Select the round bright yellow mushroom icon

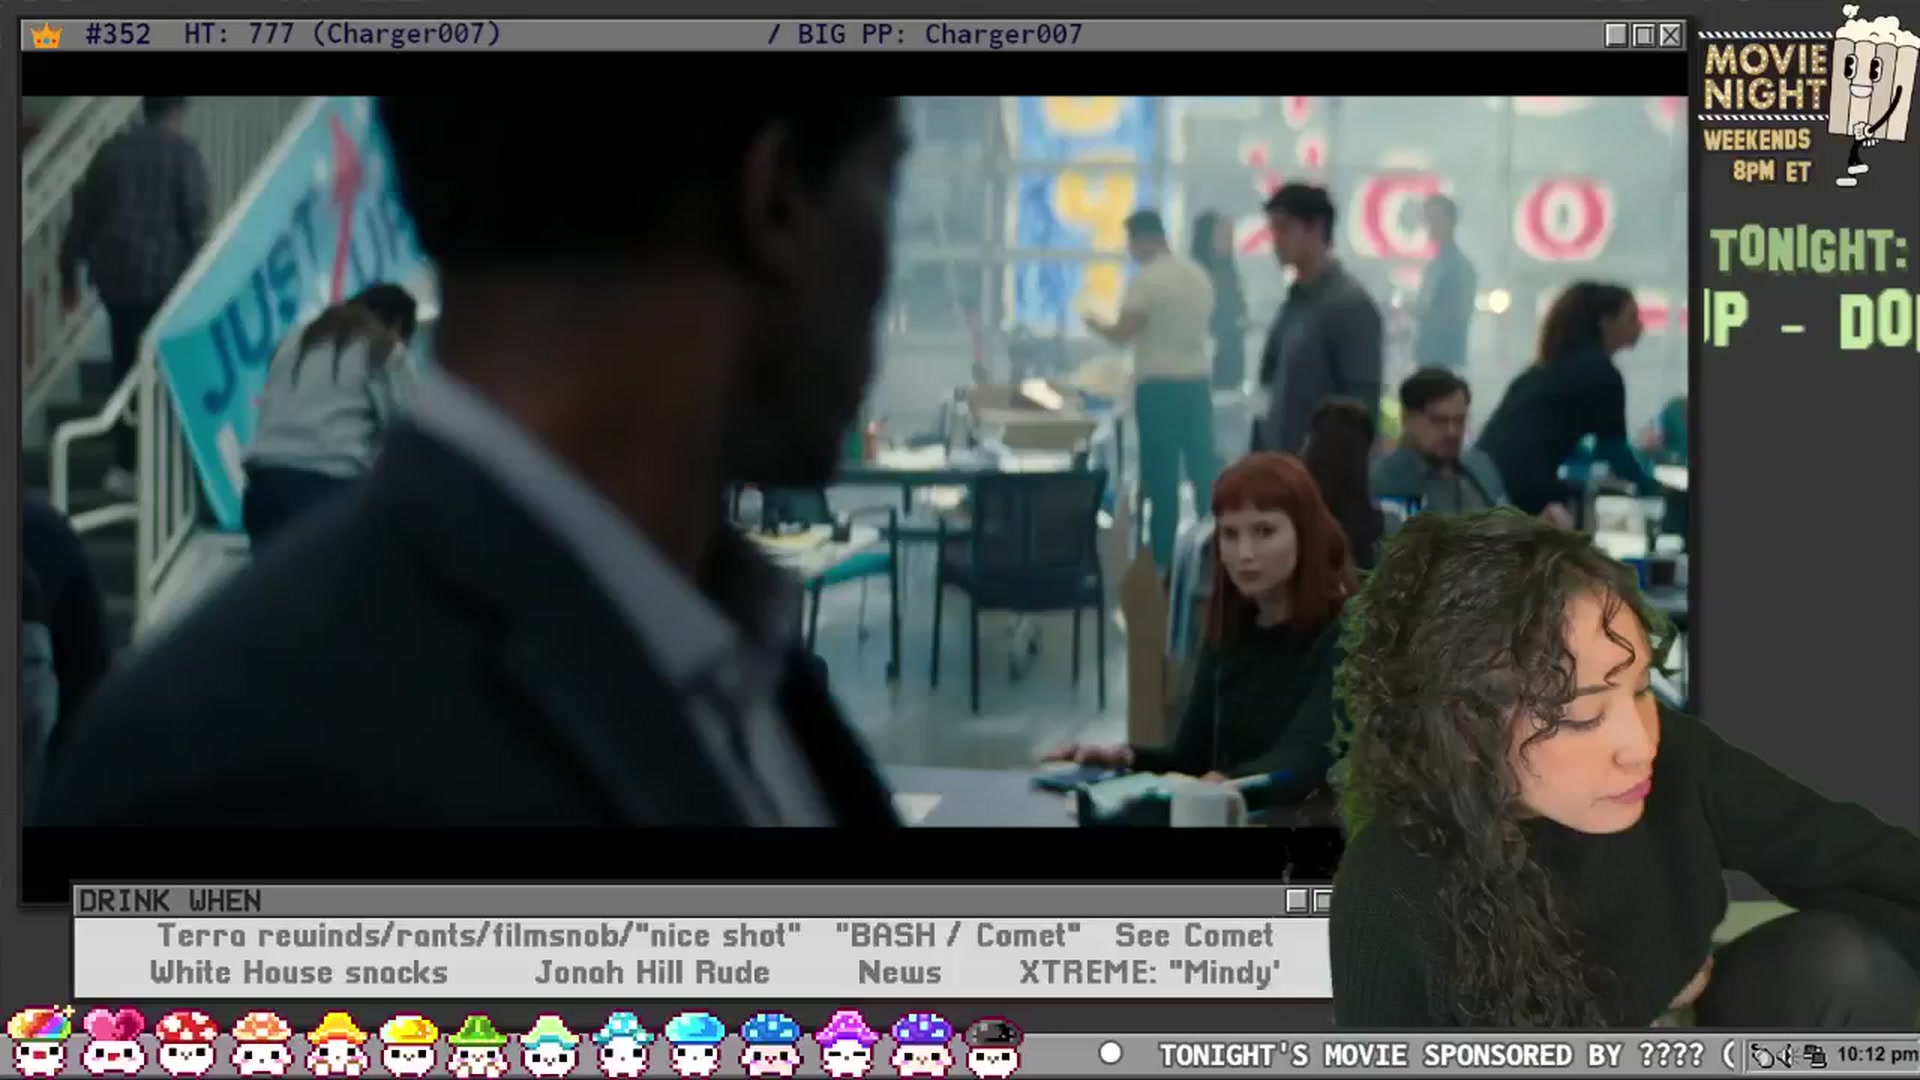409,1042
